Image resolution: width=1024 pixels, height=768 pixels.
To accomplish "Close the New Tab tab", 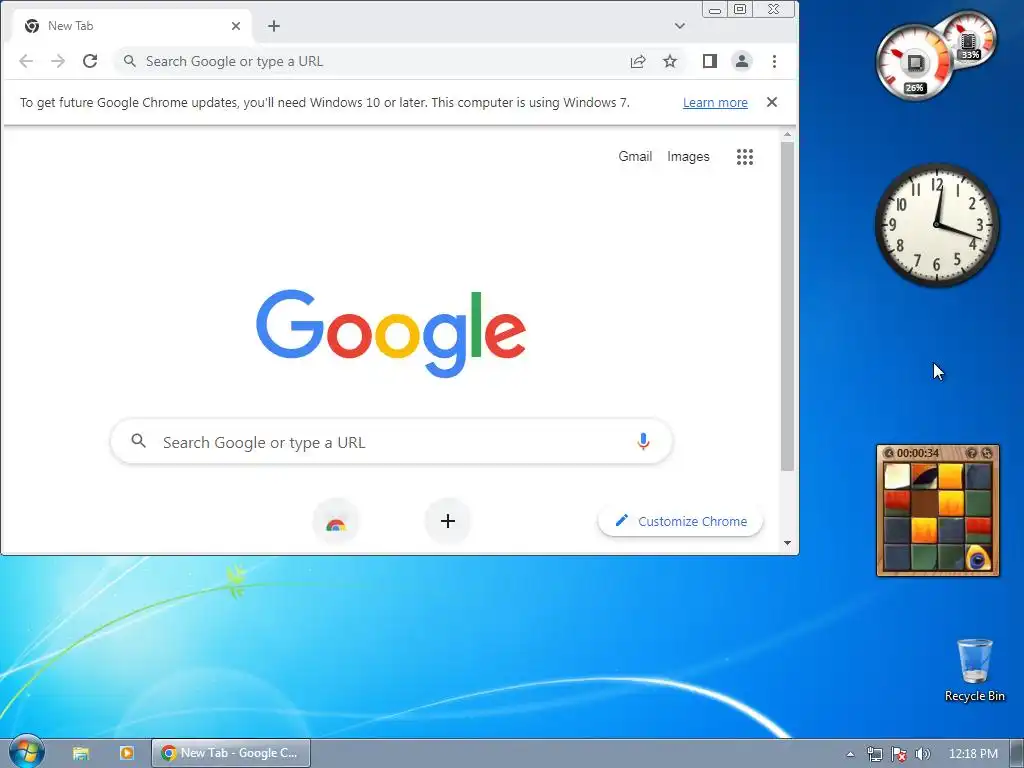I will coord(236,26).
